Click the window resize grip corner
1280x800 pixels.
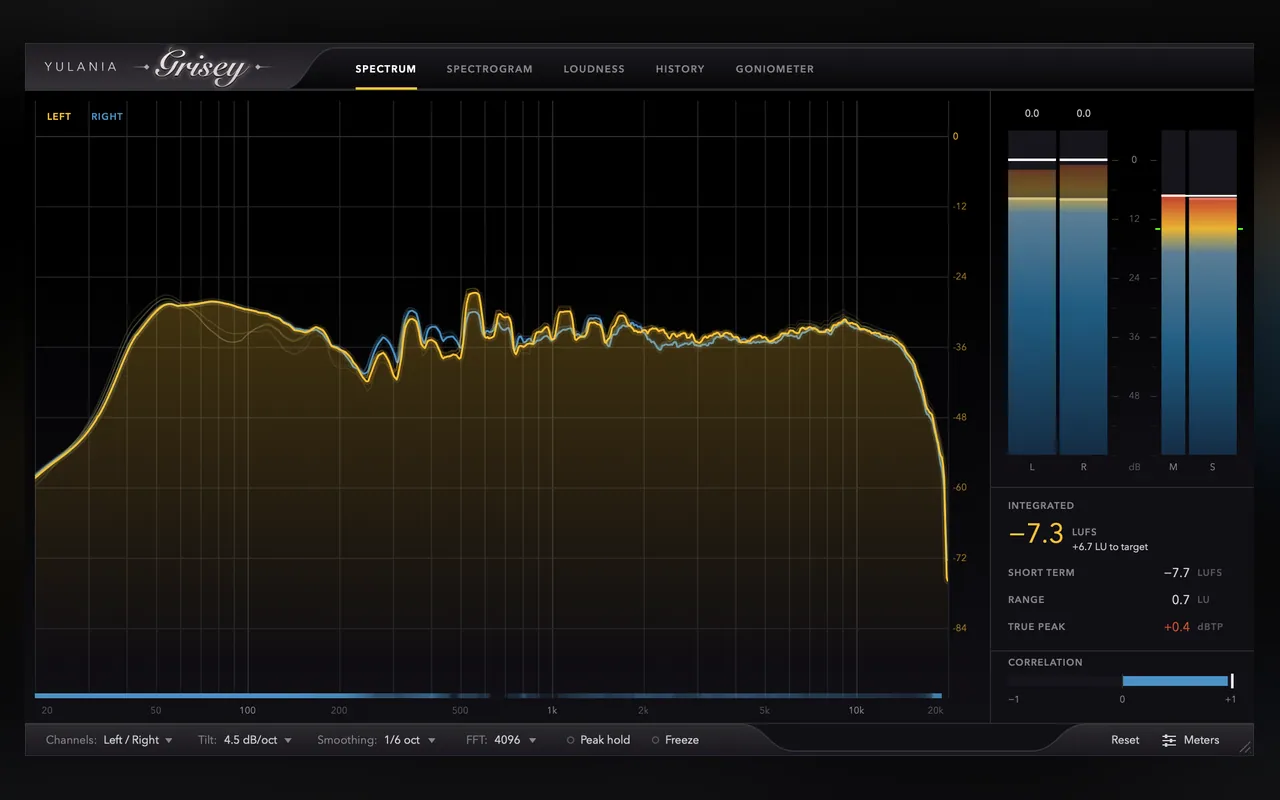pos(1245,747)
